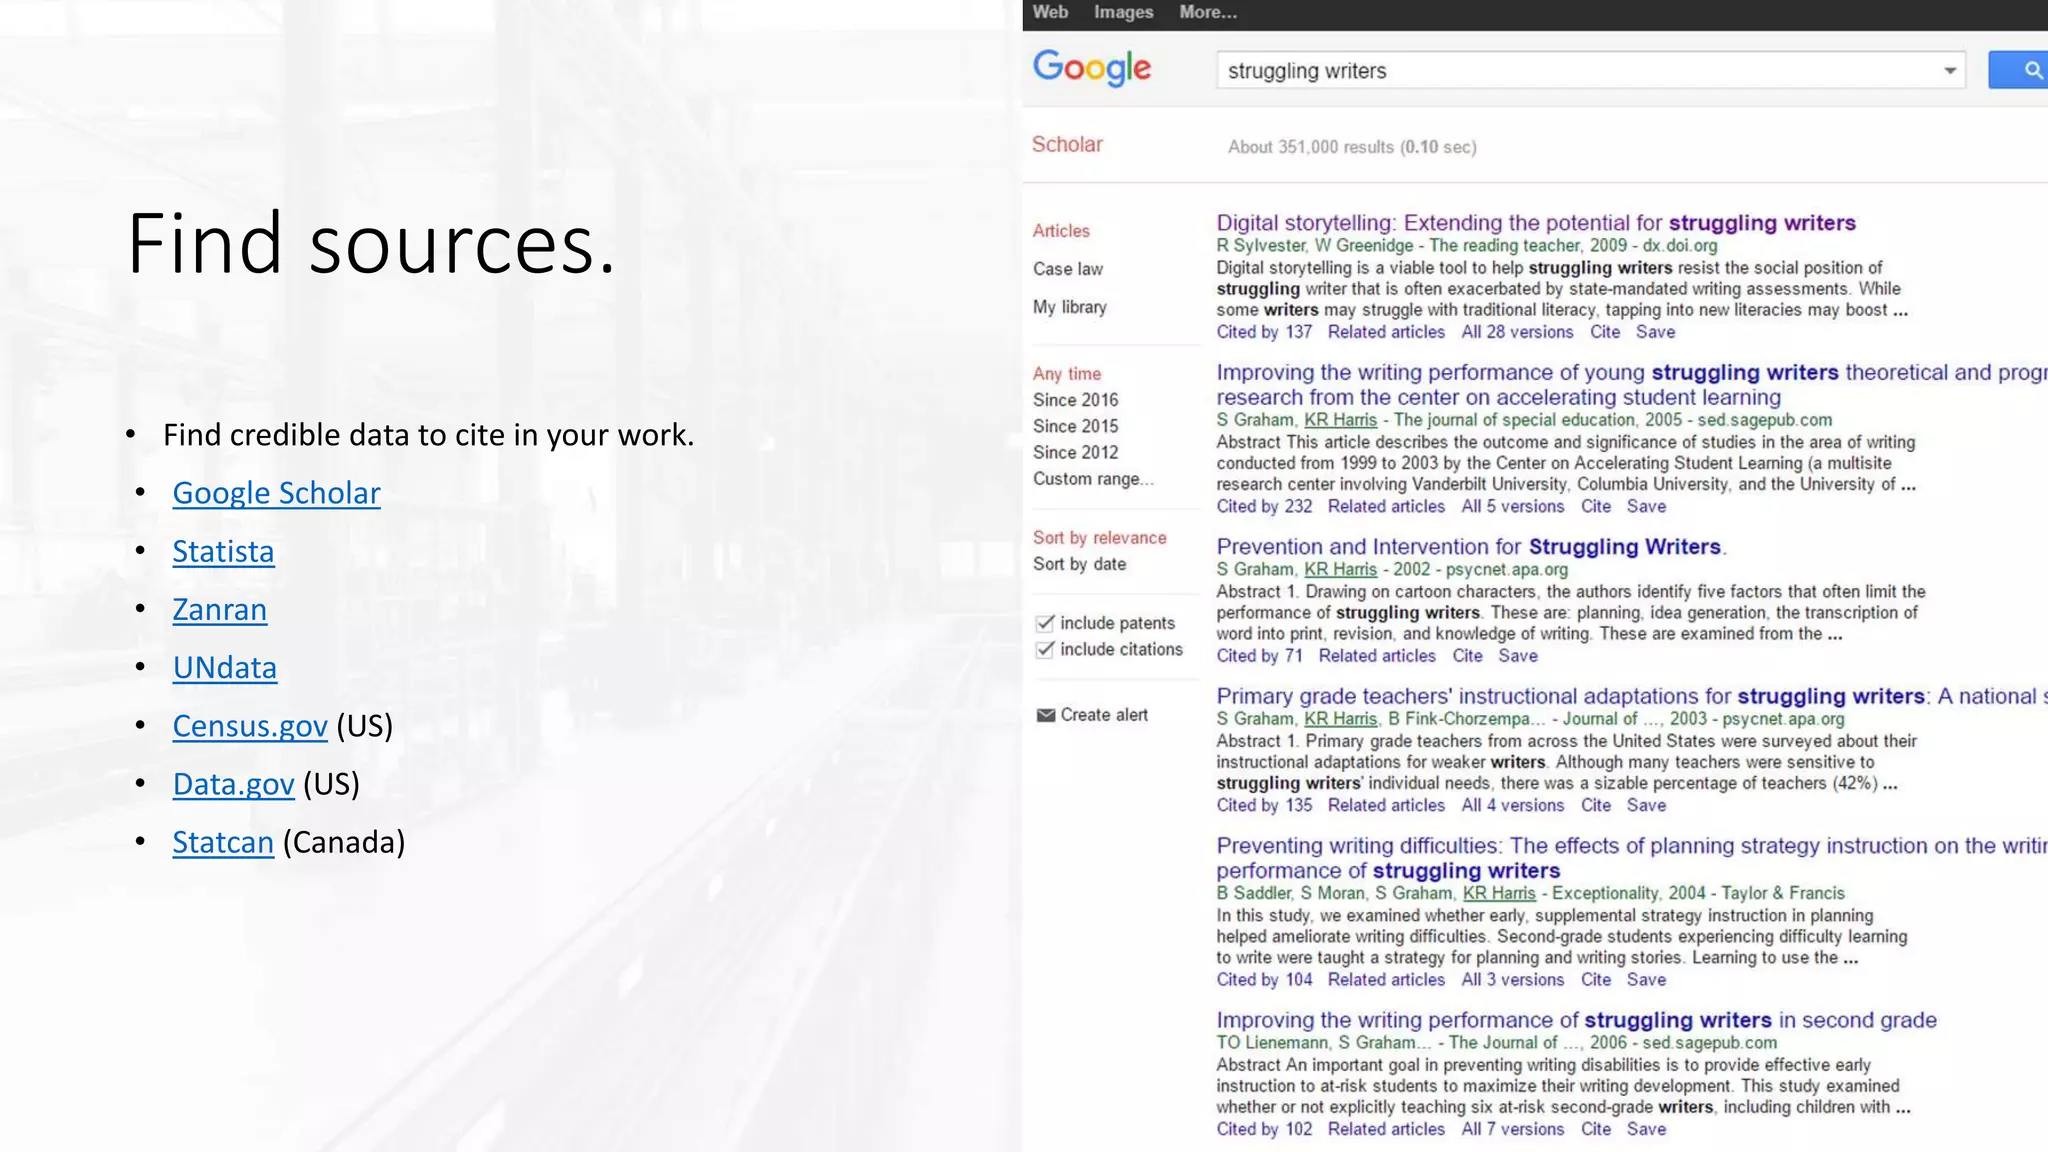
Task: Open the Google Scholar link on slide
Action: (276, 493)
